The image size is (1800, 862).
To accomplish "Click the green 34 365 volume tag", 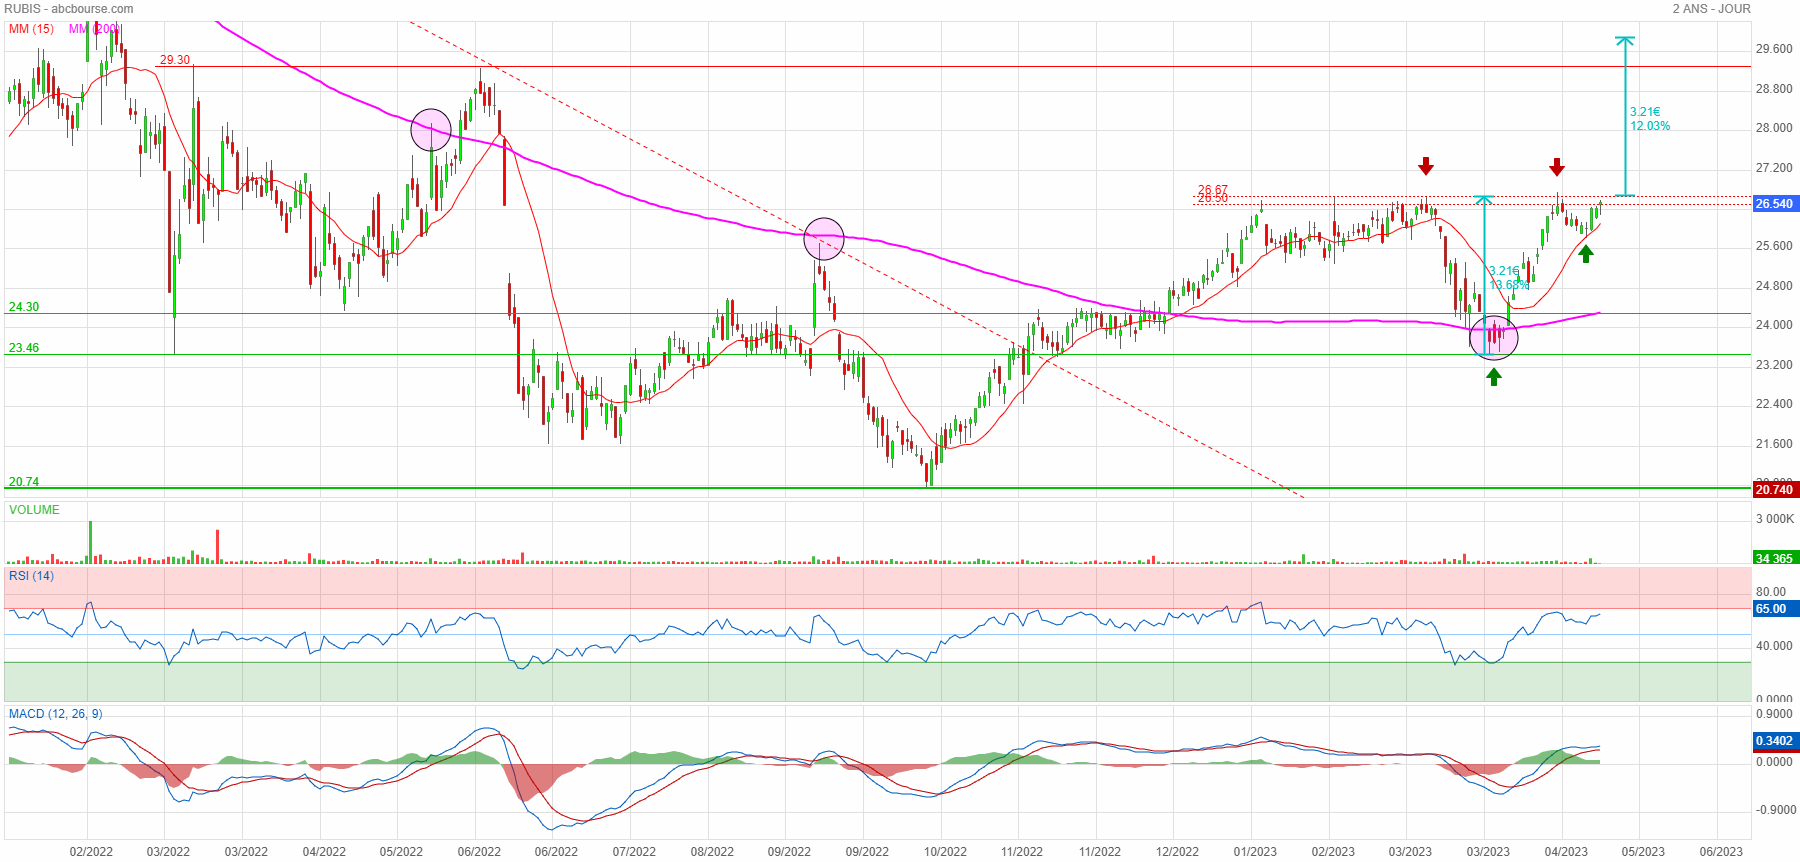I will point(1775,558).
